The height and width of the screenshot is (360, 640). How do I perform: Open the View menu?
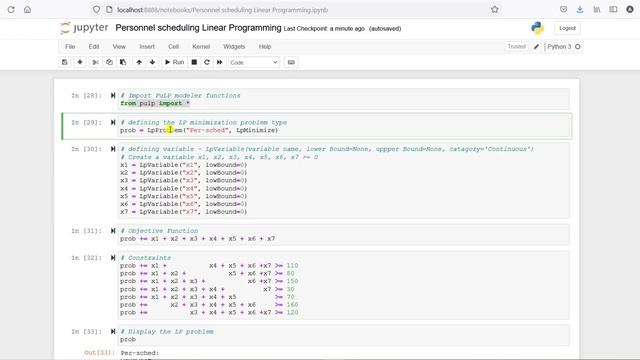[x=119, y=47]
